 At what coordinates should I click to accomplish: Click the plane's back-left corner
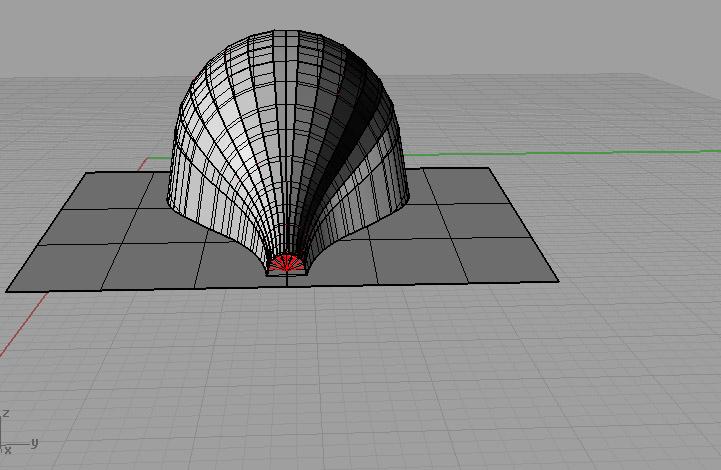pyautogui.click(x=85, y=173)
